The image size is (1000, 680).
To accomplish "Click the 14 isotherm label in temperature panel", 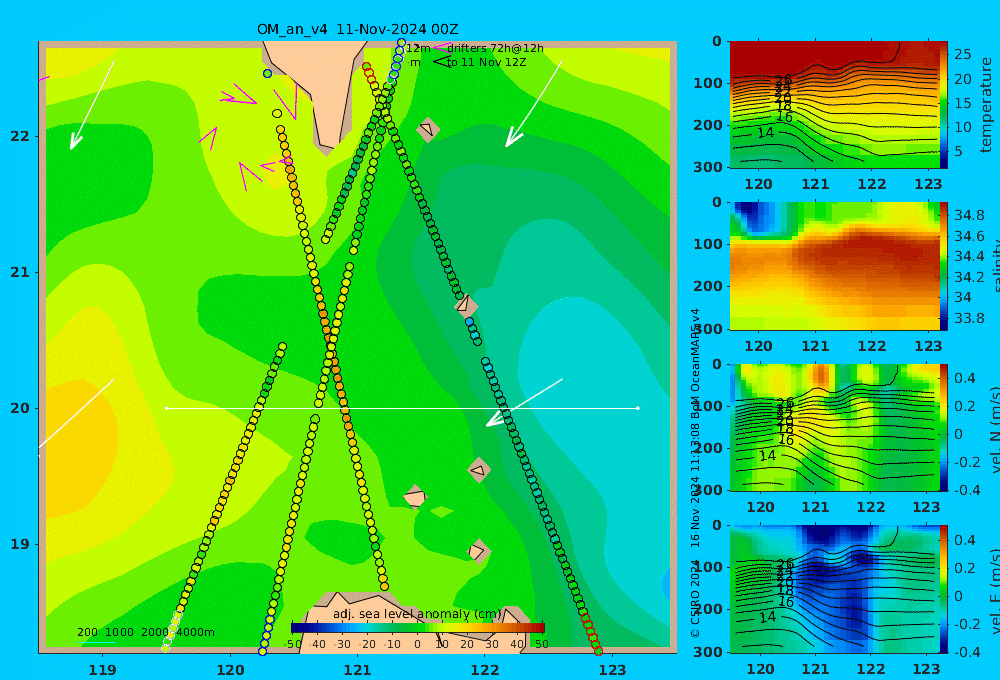I will tap(765, 133).
